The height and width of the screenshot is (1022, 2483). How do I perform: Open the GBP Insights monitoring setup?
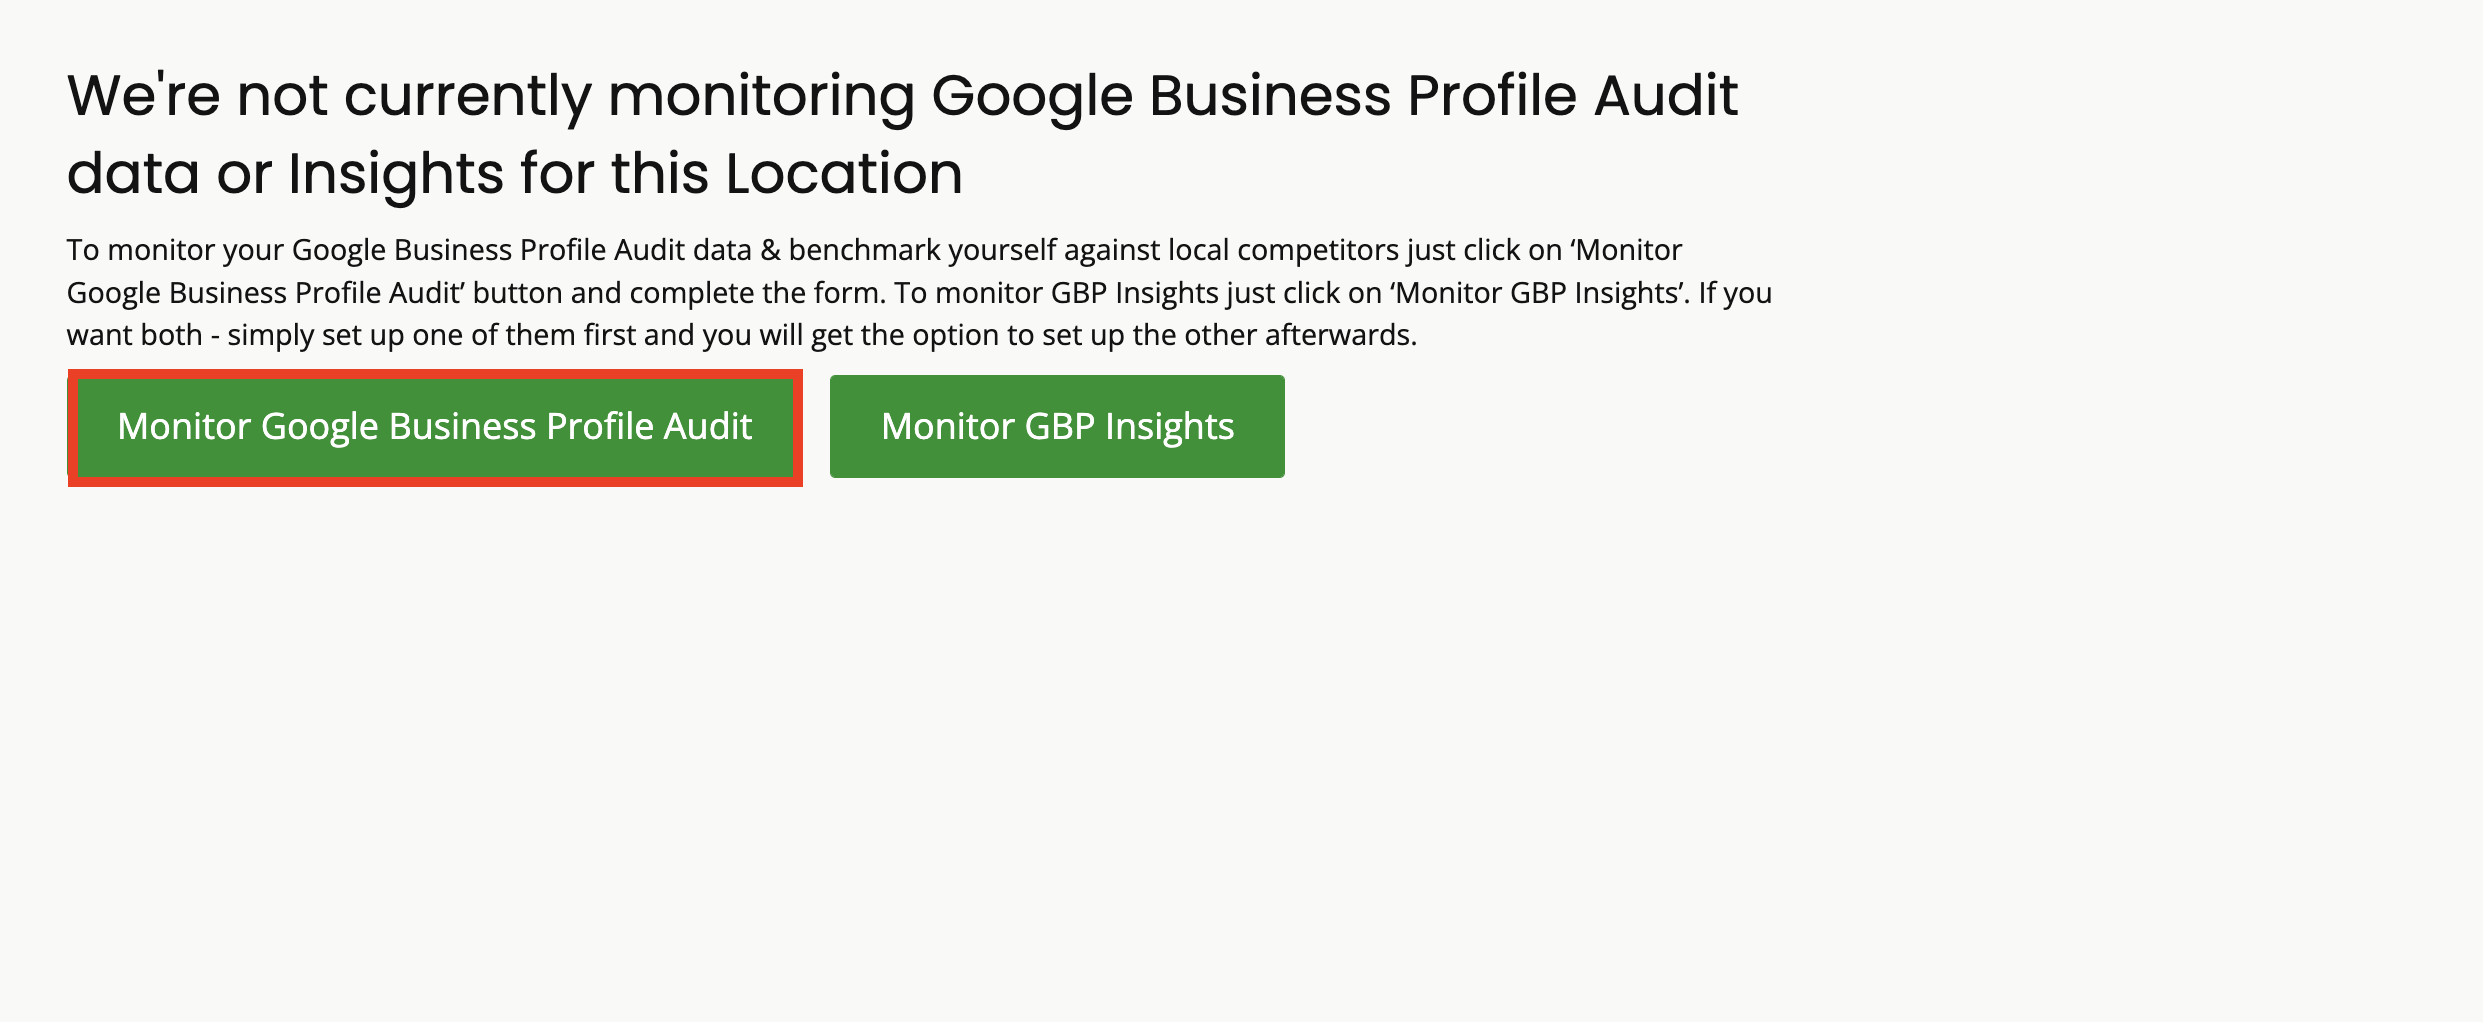coord(1057,427)
